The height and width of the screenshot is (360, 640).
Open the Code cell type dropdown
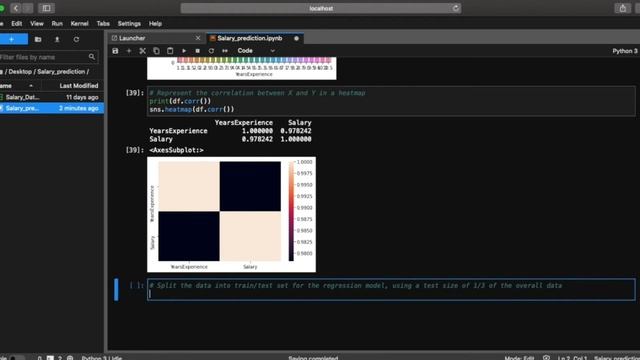(256, 51)
